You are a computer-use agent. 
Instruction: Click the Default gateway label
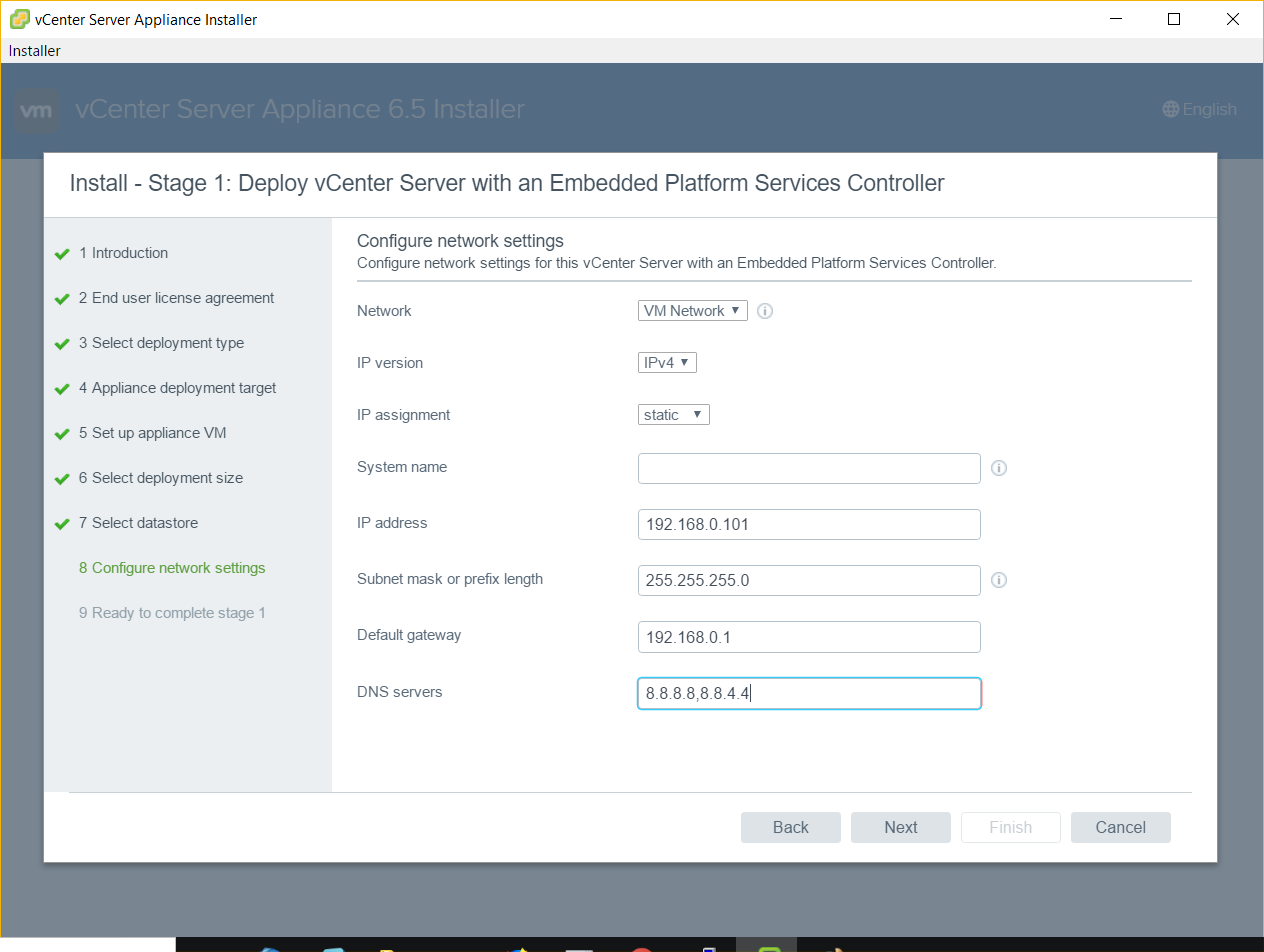409,635
